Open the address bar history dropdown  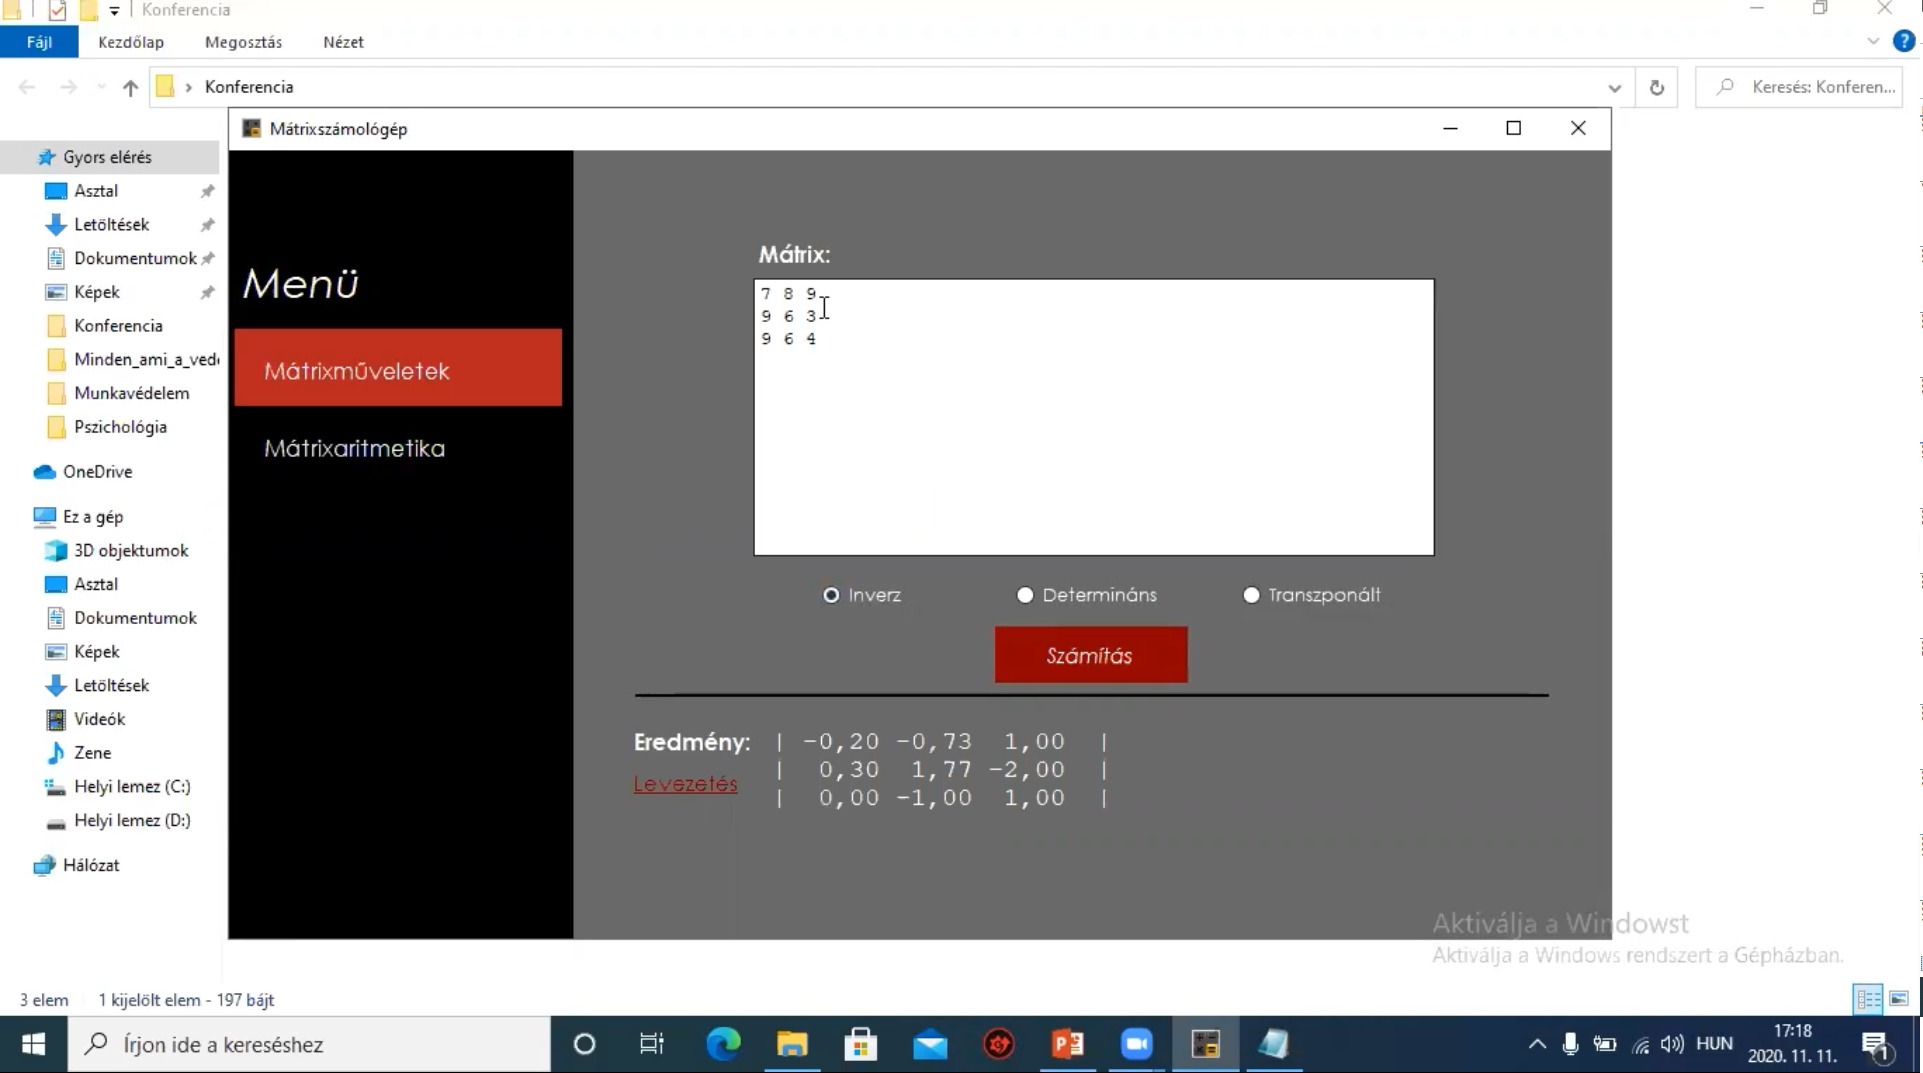(x=1614, y=88)
